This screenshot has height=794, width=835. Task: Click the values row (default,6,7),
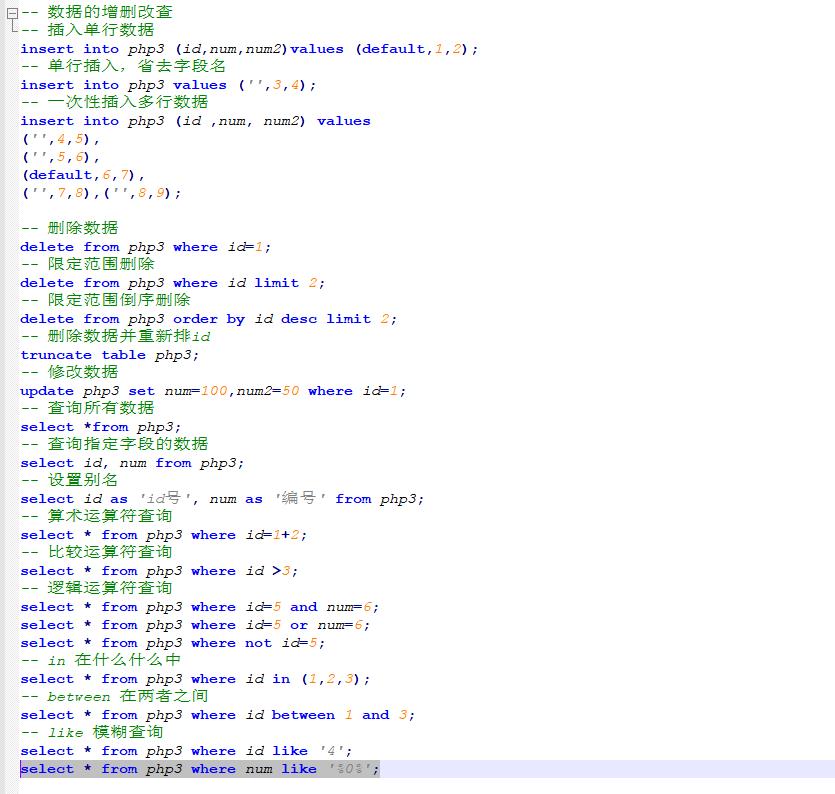(x=83, y=175)
